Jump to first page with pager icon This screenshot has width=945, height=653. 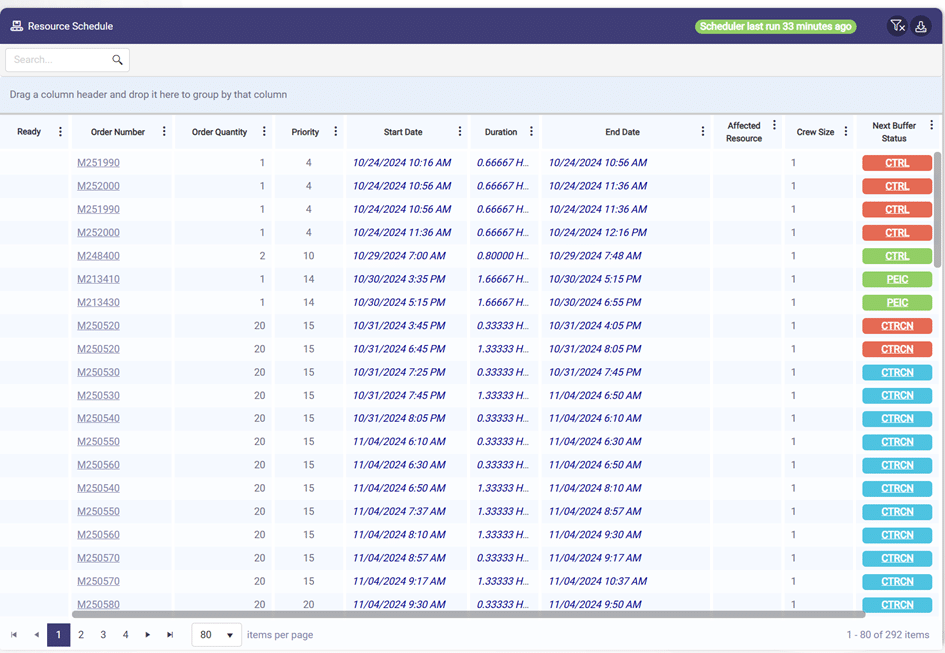pos(14,634)
